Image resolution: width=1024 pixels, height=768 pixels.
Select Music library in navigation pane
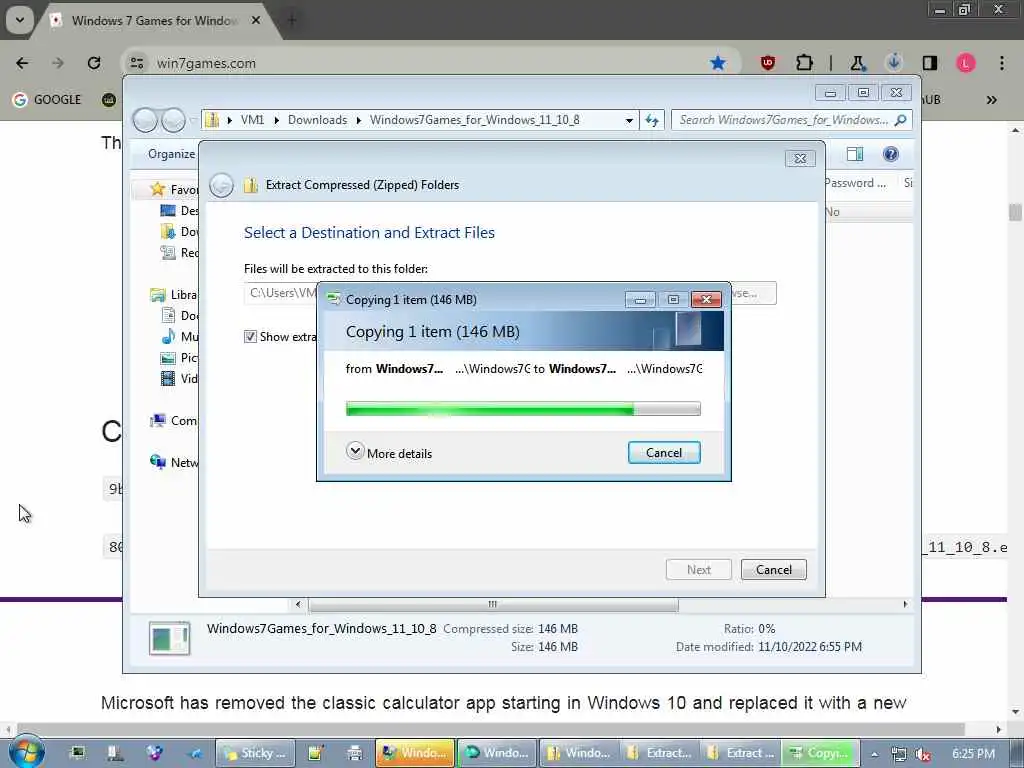(x=179, y=336)
